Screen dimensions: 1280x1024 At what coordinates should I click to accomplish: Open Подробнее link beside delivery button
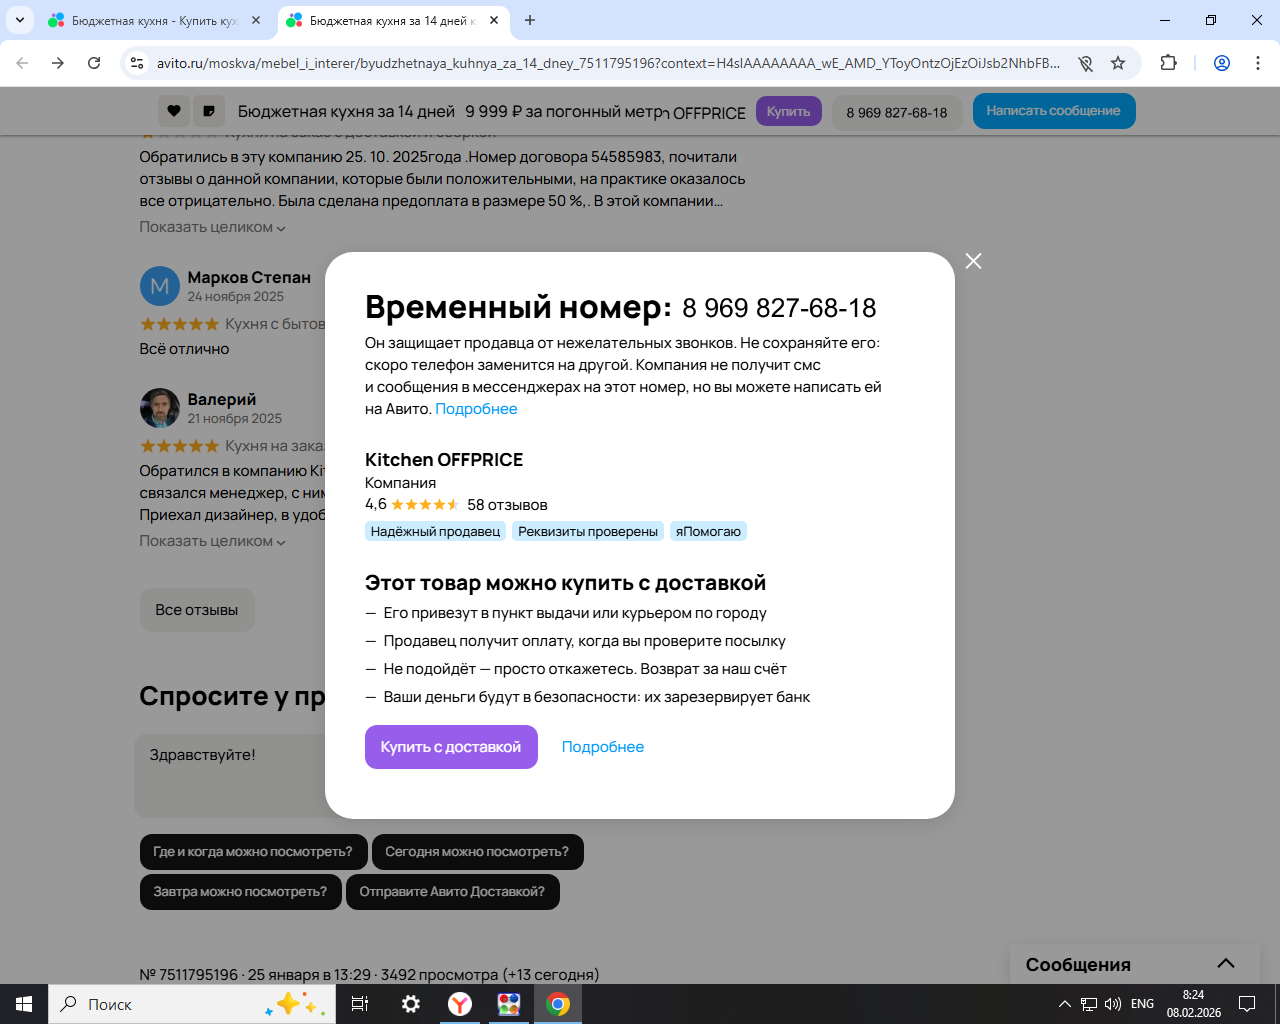[x=603, y=747]
